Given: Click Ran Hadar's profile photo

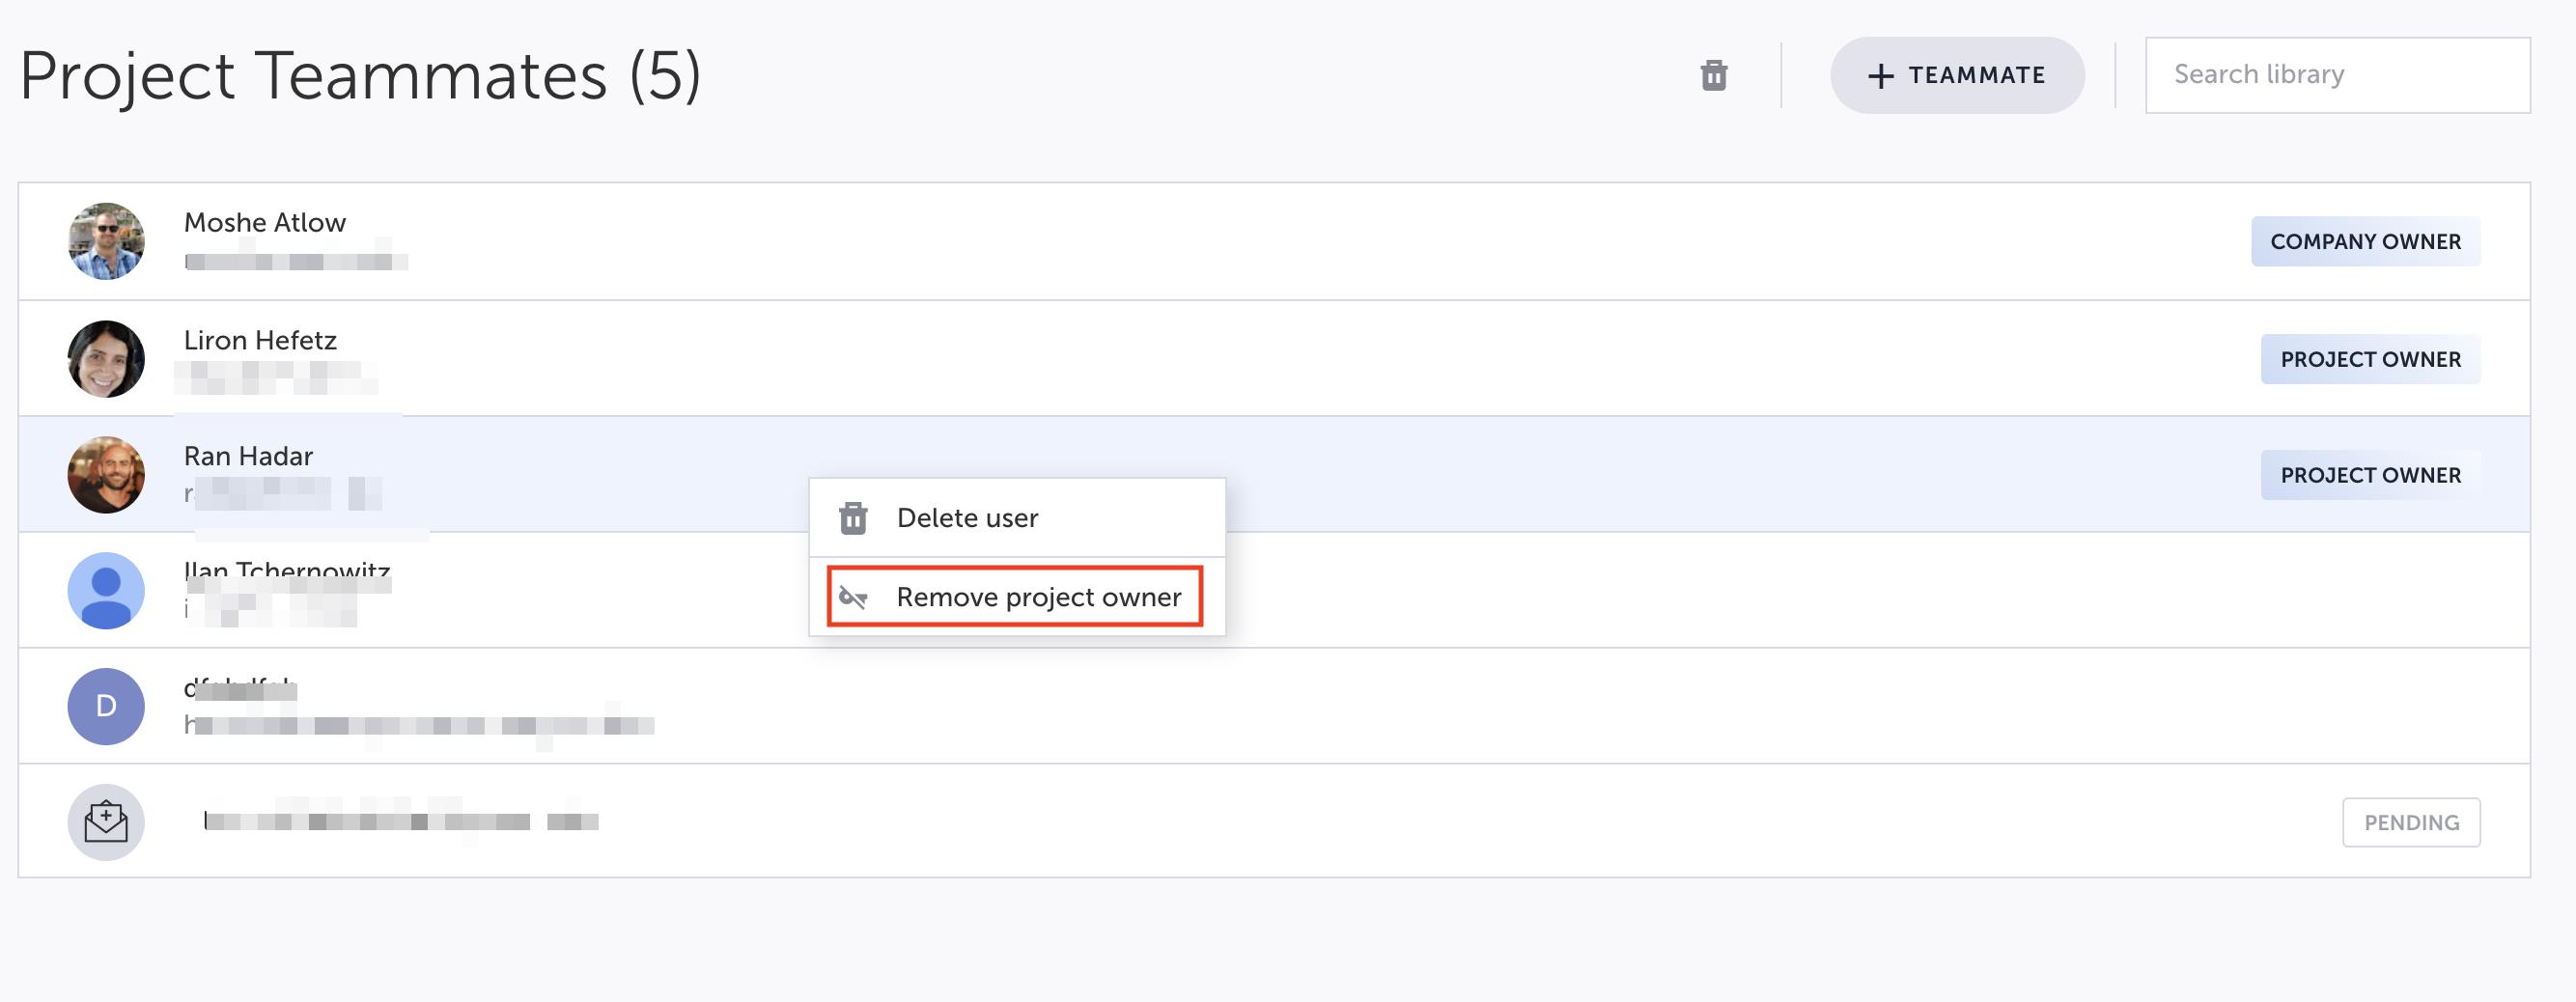Looking at the screenshot, I should pyautogui.click(x=106, y=475).
